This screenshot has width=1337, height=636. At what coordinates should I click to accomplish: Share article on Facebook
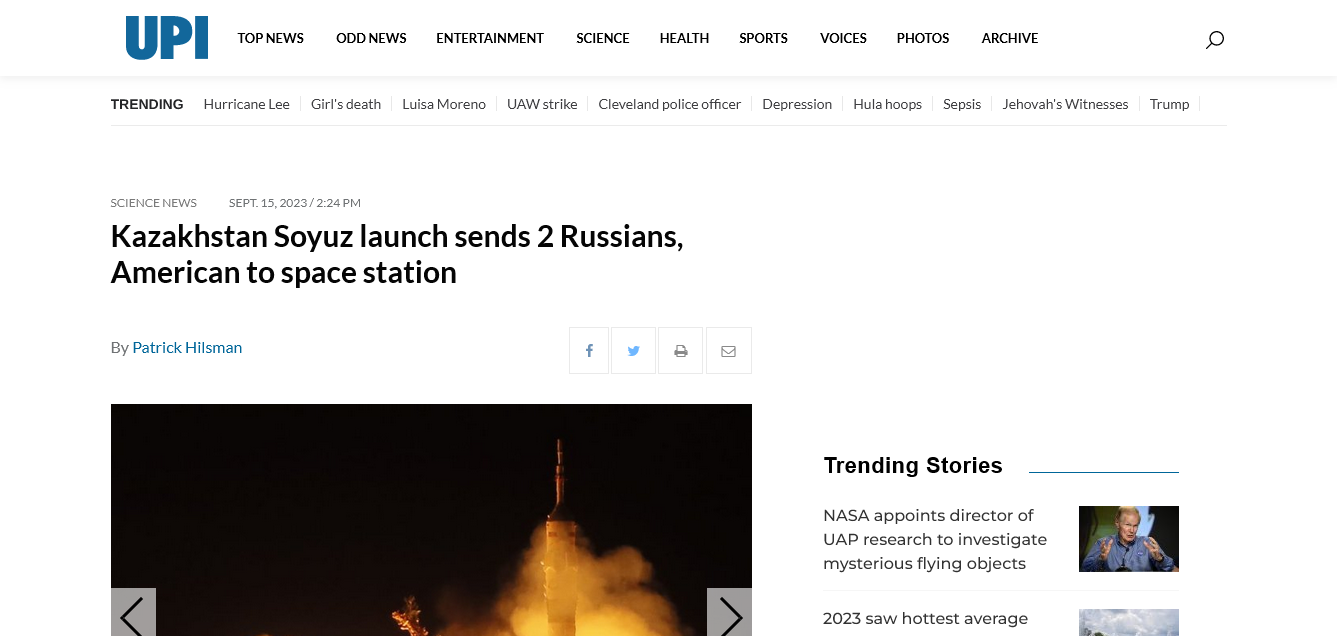click(x=589, y=351)
